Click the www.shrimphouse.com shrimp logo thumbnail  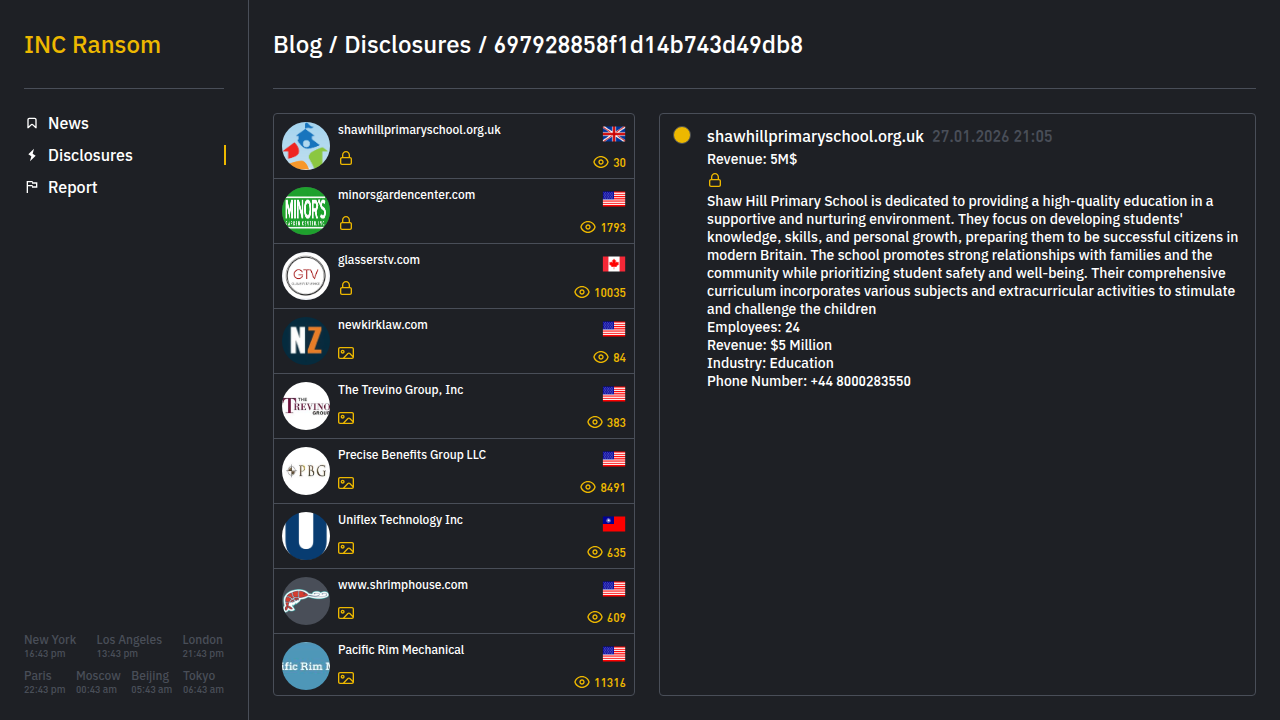(306, 601)
